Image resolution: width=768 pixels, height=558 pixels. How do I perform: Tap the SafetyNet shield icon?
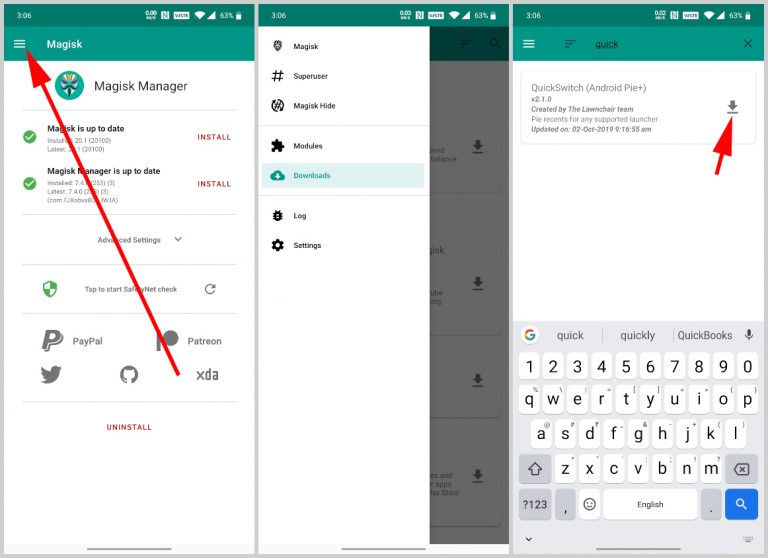[x=50, y=289]
